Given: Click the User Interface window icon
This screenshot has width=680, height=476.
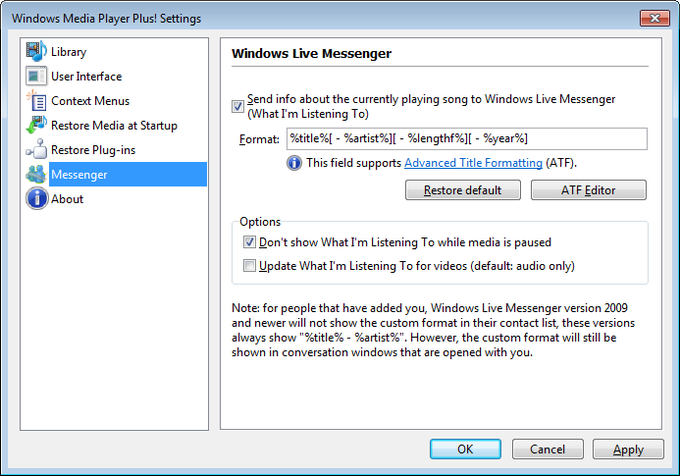Looking at the screenshot, I should (x=36, y=76).
